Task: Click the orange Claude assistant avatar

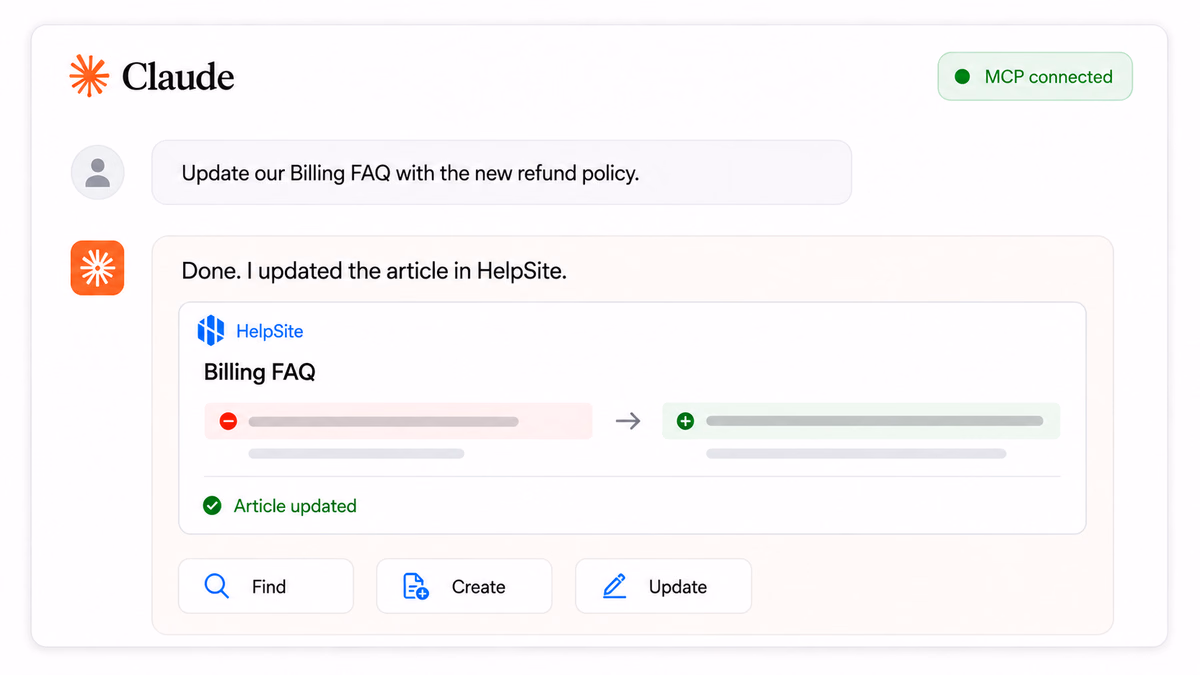Action: [97, 268]
